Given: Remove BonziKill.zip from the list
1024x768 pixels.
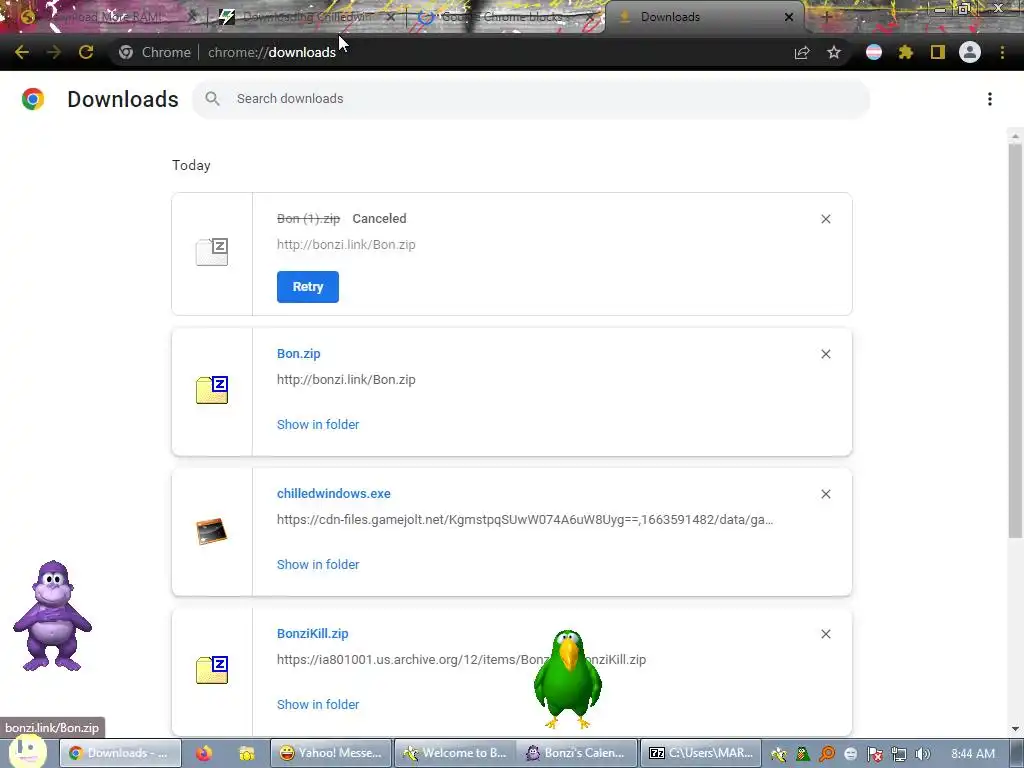Looking at the screenshot, I should pyautogui.click(x=825, y=634).
